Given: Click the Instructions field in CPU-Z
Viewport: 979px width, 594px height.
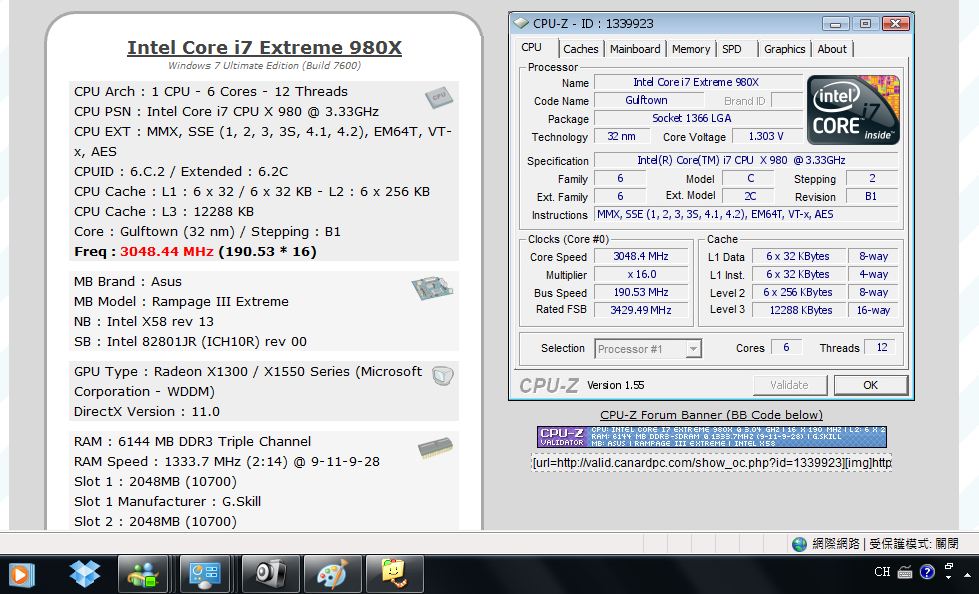Looking at the screenshot, I should (x=746, y=214).
